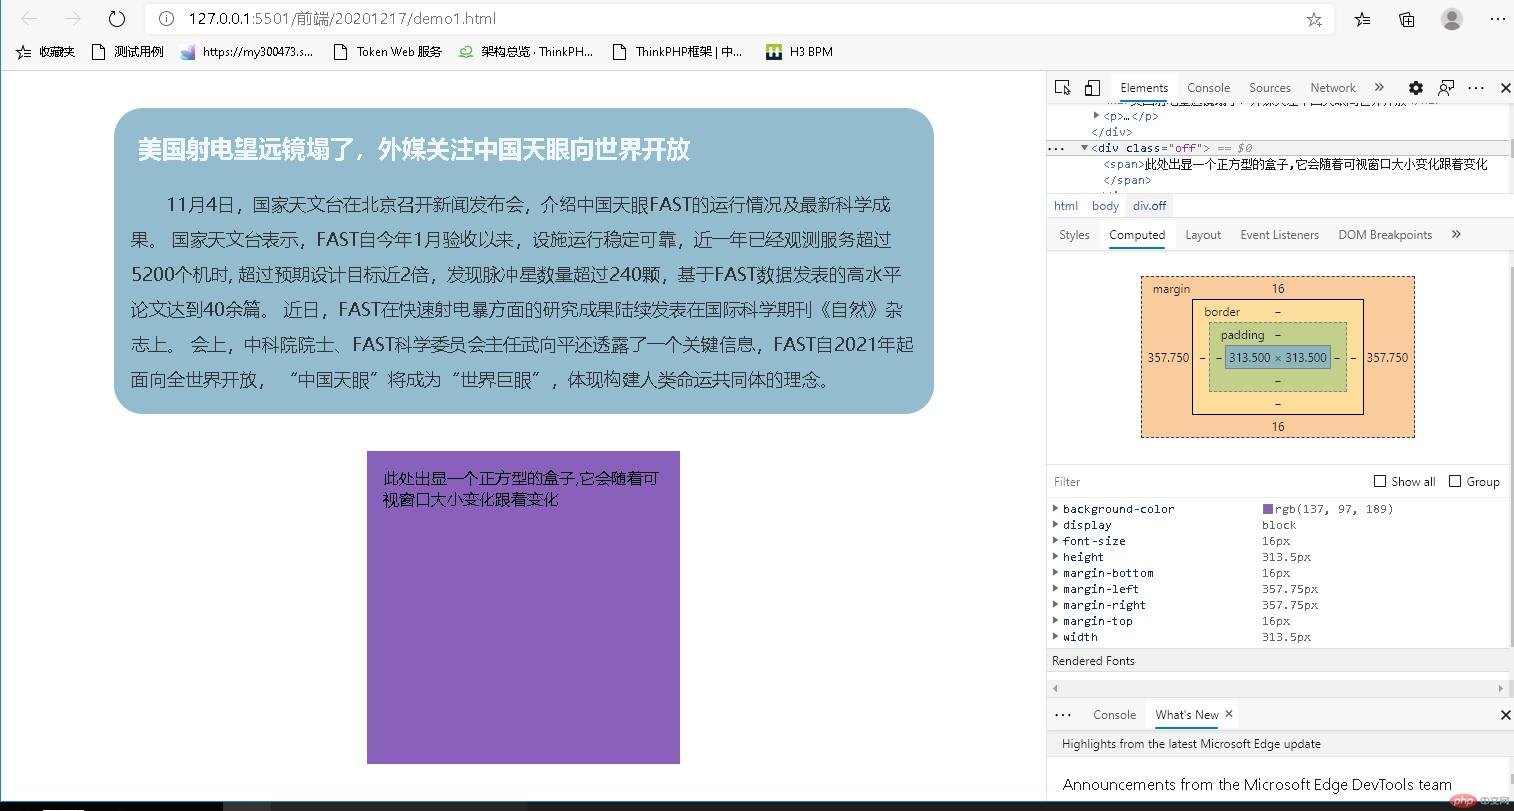The image size is (1514, 811).
Task: Open the DOM Breakpoints pane tab
Action: (1385, 235)
